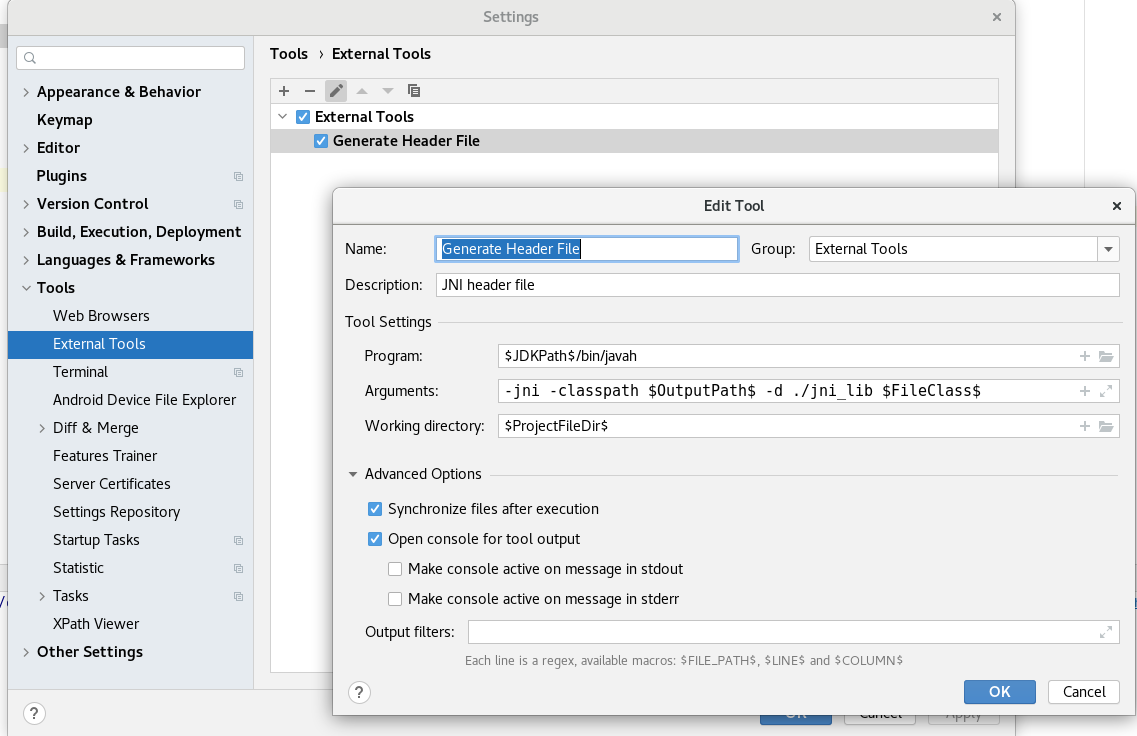Add a new external tool with plus icon

click(x=284, y=91)
